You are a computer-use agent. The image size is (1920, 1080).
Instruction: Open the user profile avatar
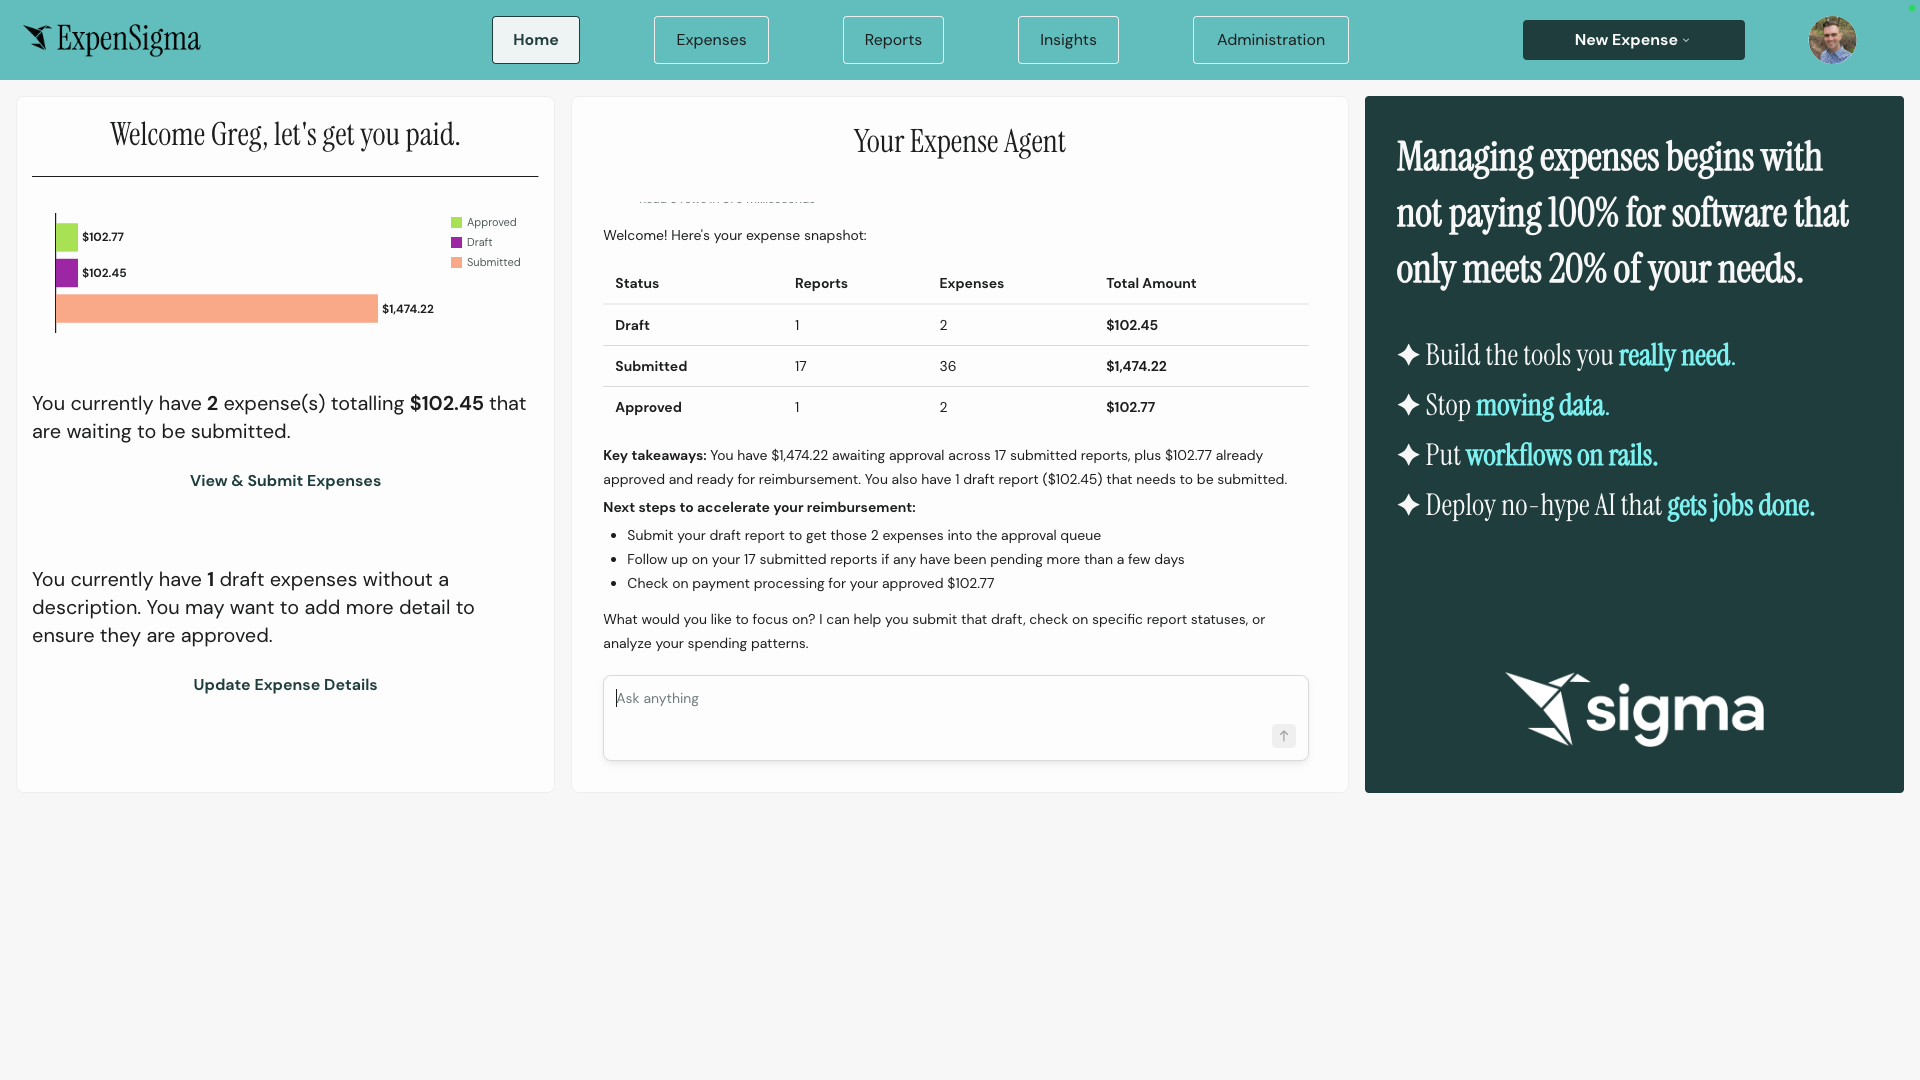[1832, 40]
